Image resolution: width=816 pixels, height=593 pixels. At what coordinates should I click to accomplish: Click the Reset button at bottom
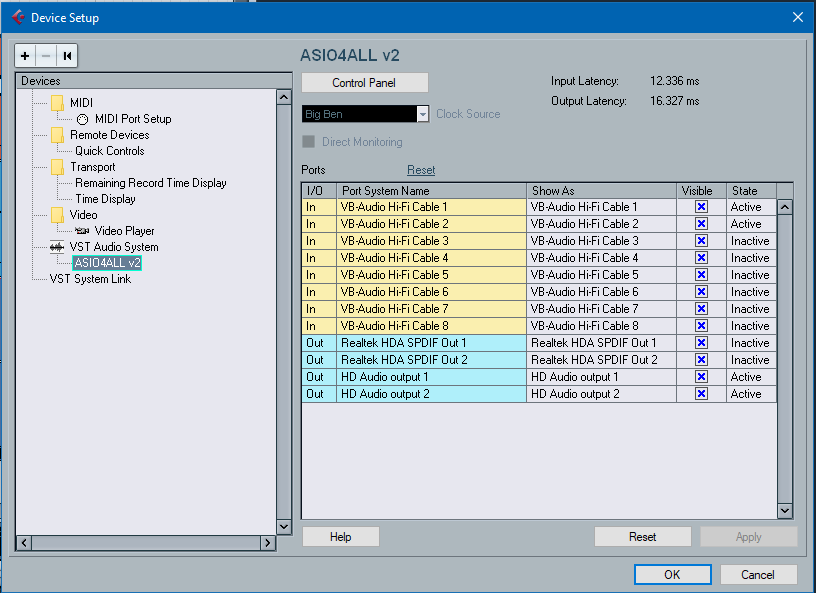click(x=643, y=537)
